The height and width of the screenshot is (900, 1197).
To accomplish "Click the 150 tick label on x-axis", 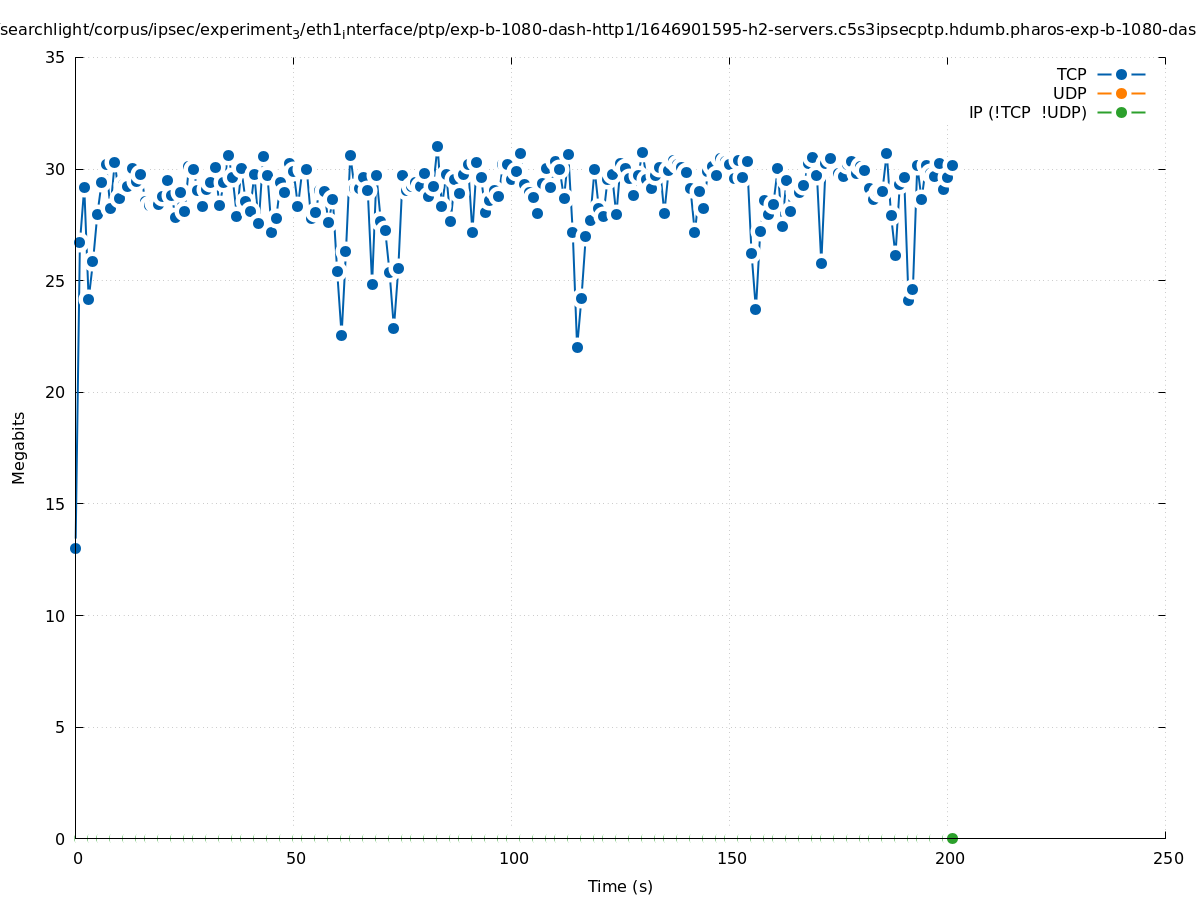I will click(731, 858).
